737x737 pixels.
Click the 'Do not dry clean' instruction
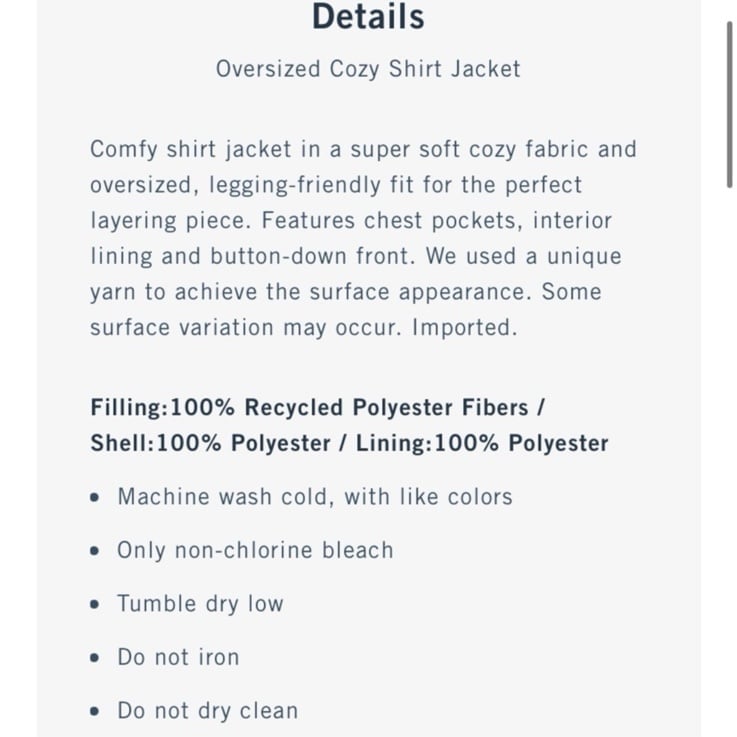[208, 711]
